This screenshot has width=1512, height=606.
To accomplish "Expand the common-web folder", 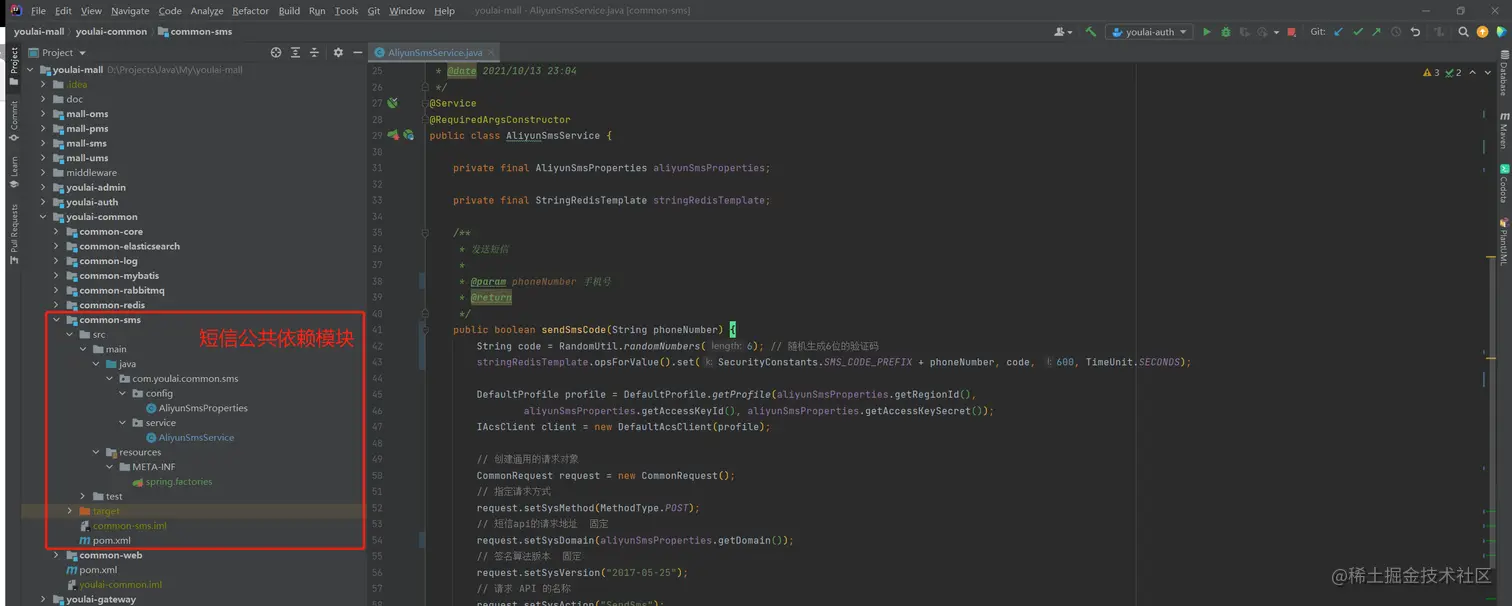I will (56, 555).
